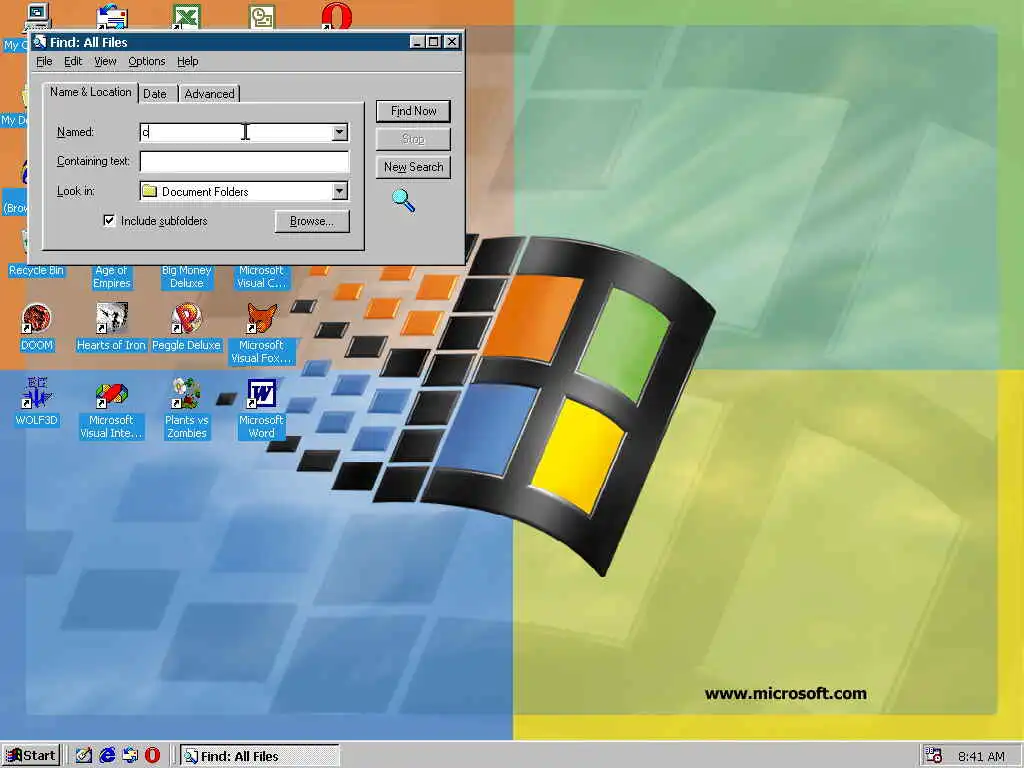Switch to the Date tab

pyautogui.click(x=155, y=94)
